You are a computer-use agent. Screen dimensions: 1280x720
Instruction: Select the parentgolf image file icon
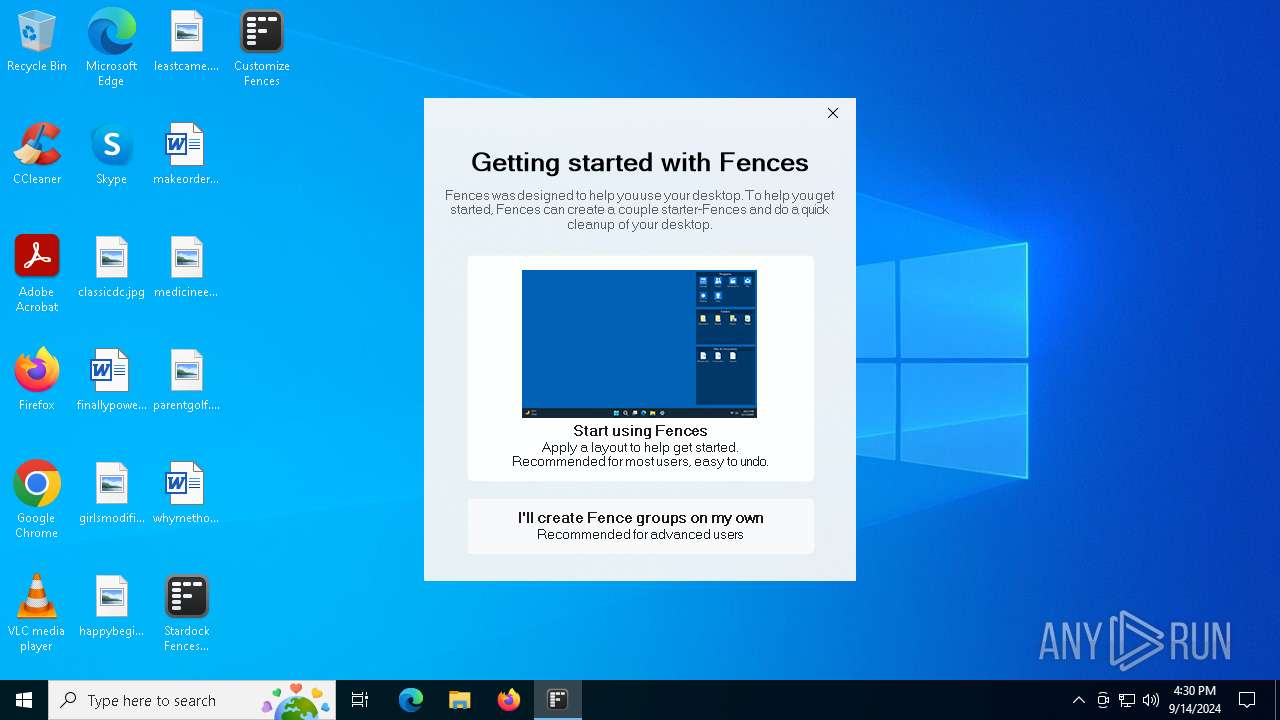[186, 380]
